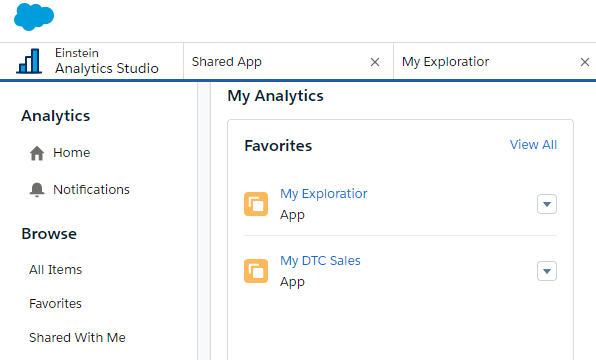Open the My Exploratior app link
596x360 pixels.
pyautogui.click(x=324, y=193)
